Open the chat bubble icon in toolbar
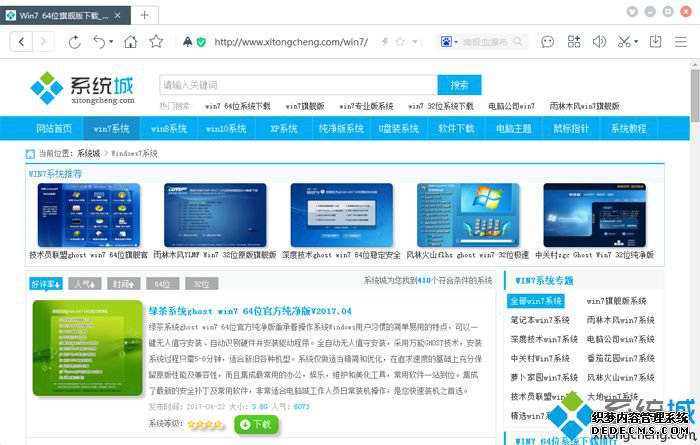The height and width of the screenshot is (445, 700). pos(547,42)
